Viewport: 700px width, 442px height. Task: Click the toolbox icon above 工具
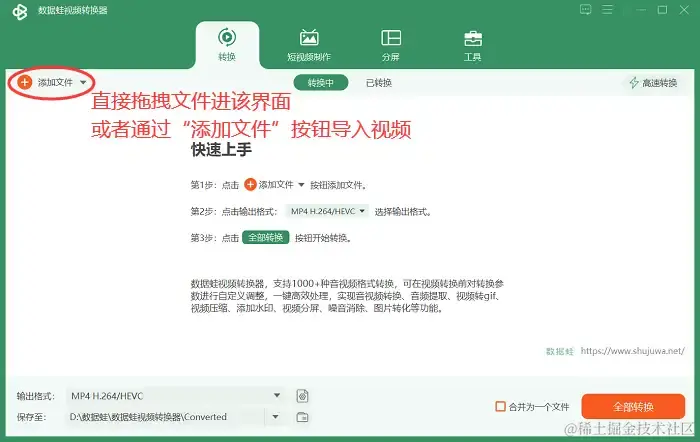click(x=472, y=38)
